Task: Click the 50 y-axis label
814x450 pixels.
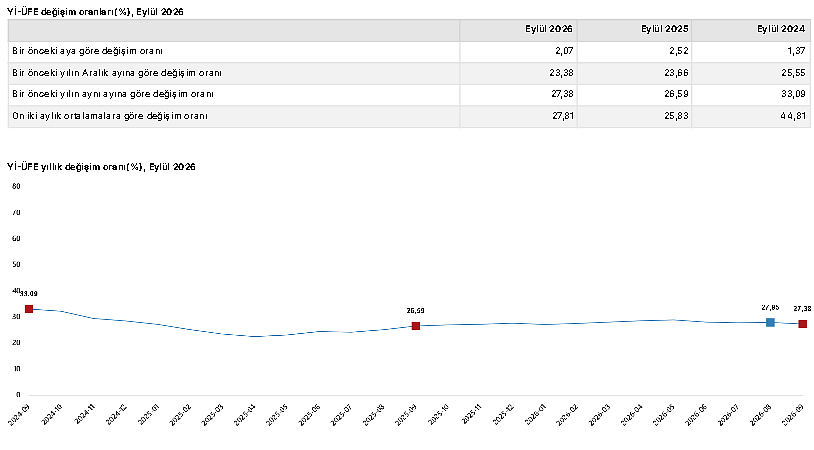Action: [x=16, y=264]
